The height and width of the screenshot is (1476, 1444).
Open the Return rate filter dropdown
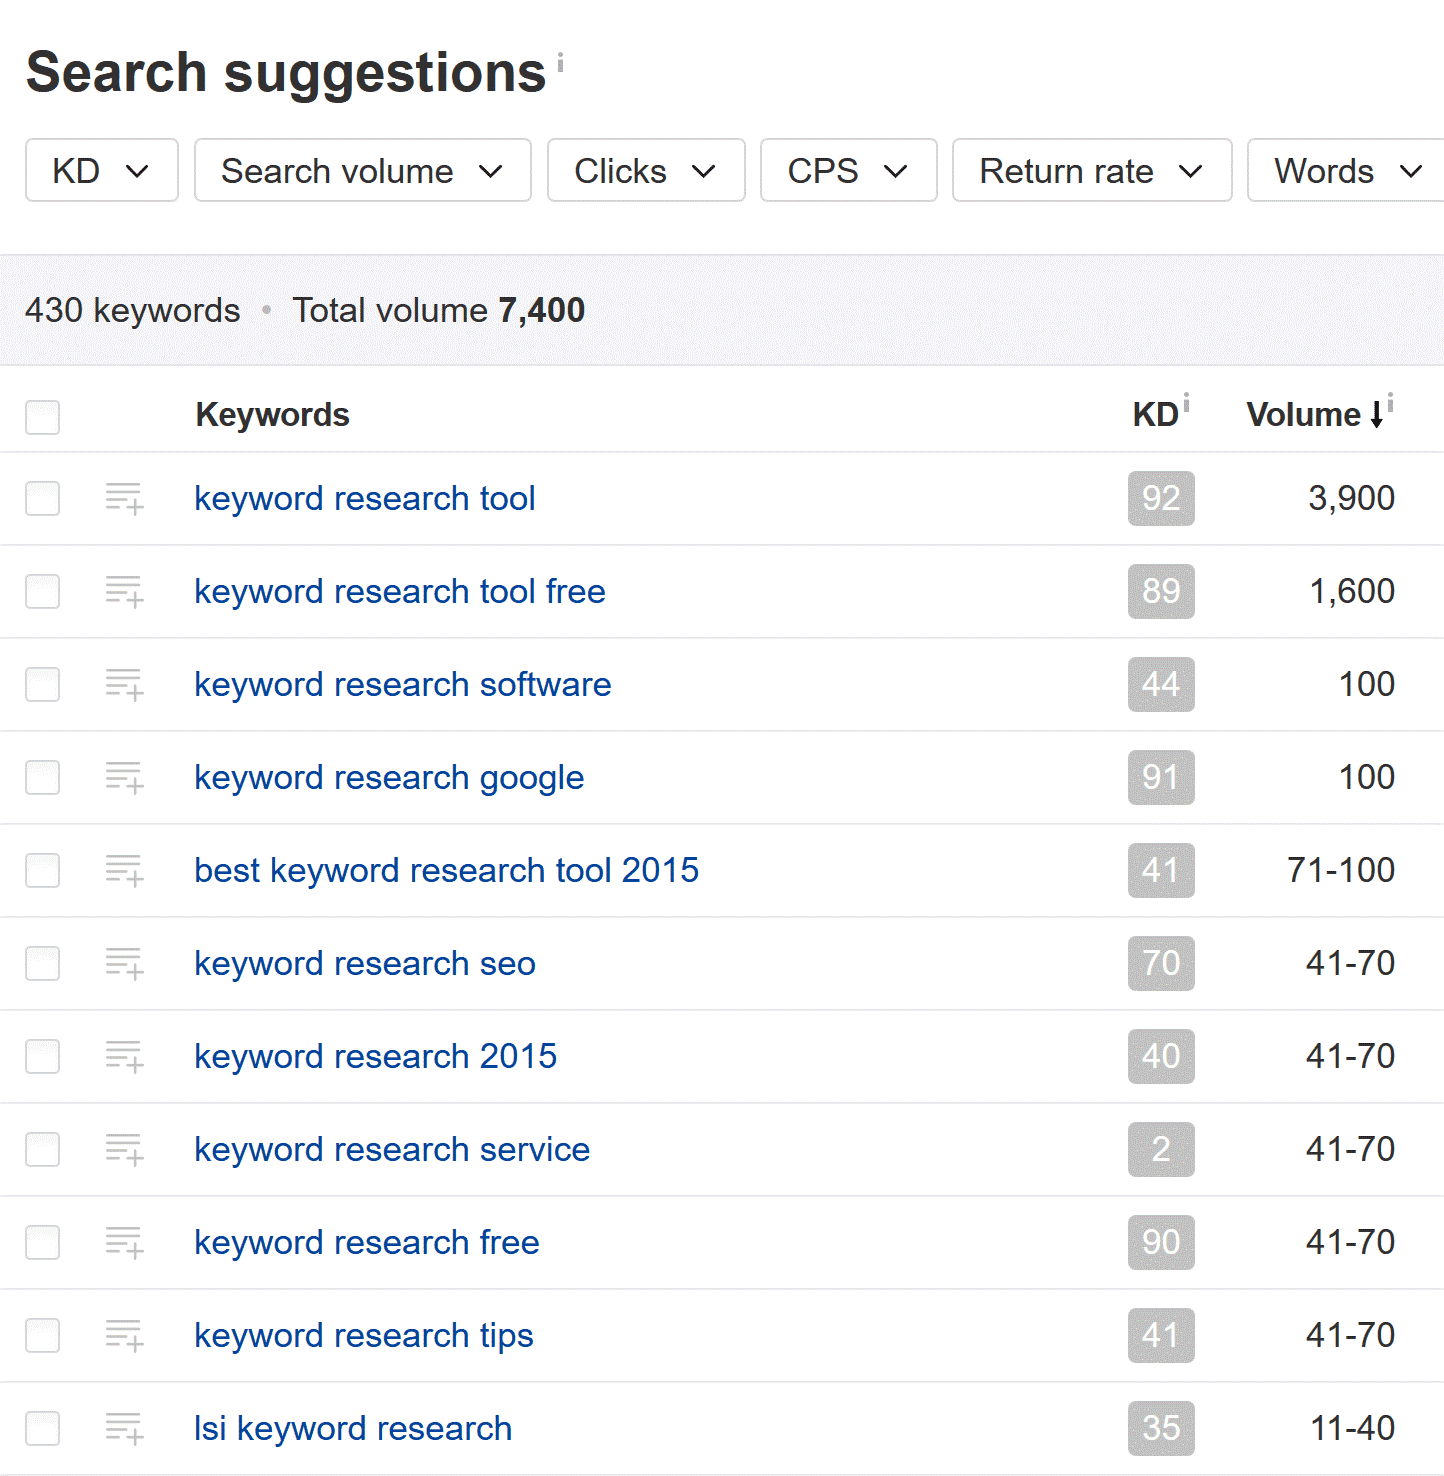(x=1091, y=170)
